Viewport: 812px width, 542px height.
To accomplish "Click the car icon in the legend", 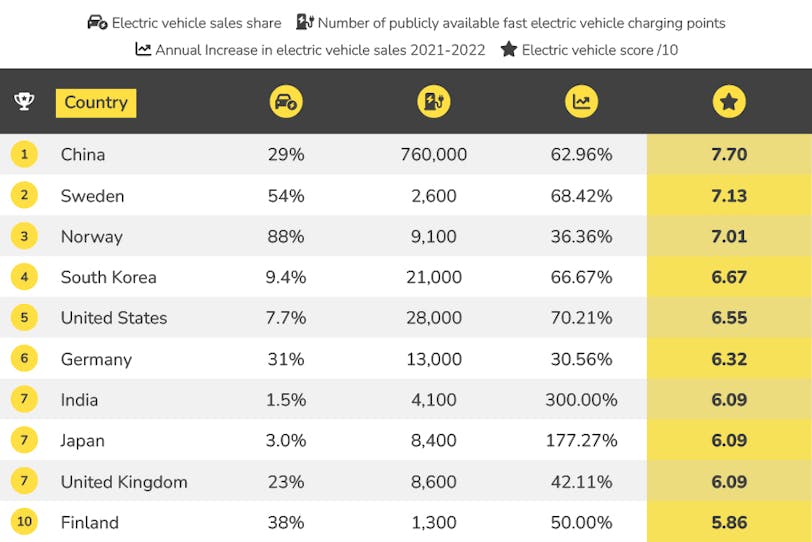I will (97, 22).
